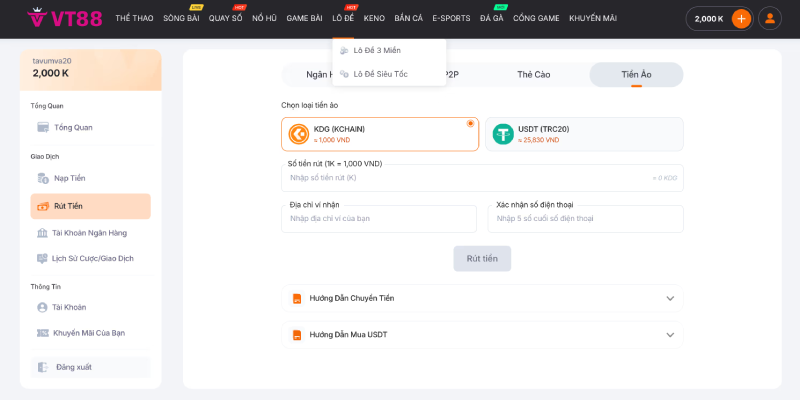The height and width of the screenshot is (400, 800).
Task: Click the Khuyến Mãi Của Bạn ticket icon
Action: click(43, 333)
